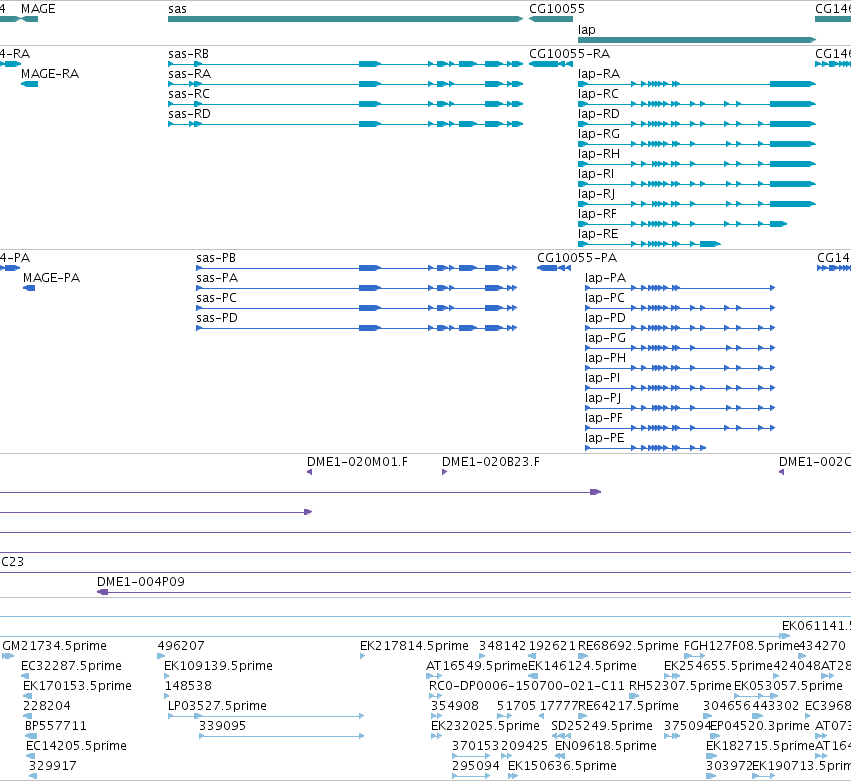Click EST GM21734.5prime
Image resolution: width=851 pixels, height=781 pixels.
click(54, 646)
